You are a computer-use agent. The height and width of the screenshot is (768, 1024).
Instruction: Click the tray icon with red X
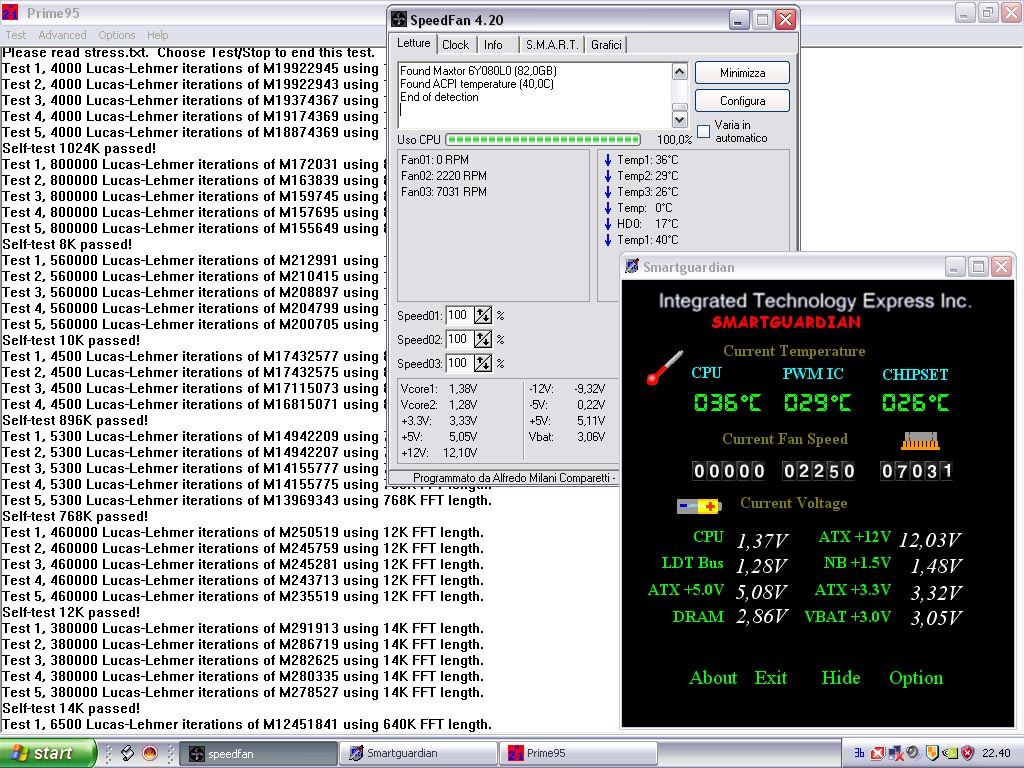tap(878, 753)
